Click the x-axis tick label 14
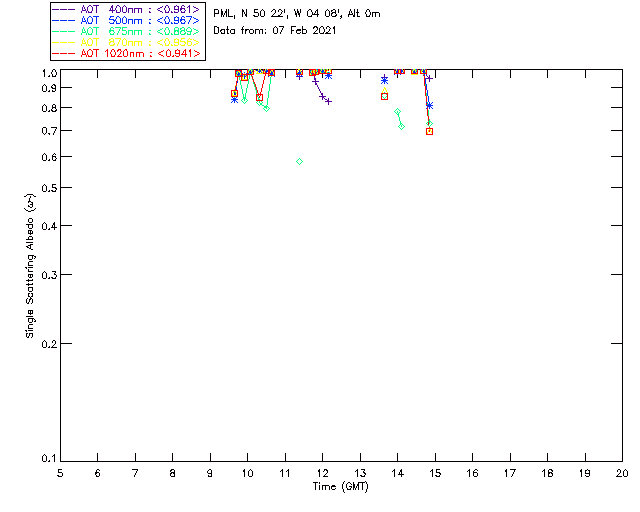The image size is (640, 512). pyautogui.click(x=398, y=473)
